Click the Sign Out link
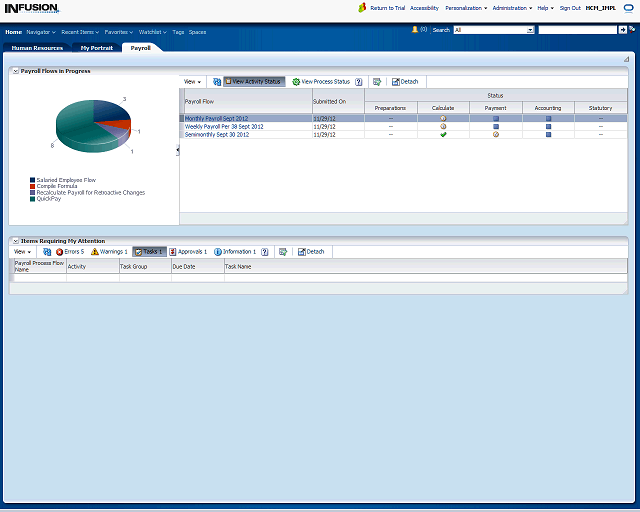 (570, 7)
